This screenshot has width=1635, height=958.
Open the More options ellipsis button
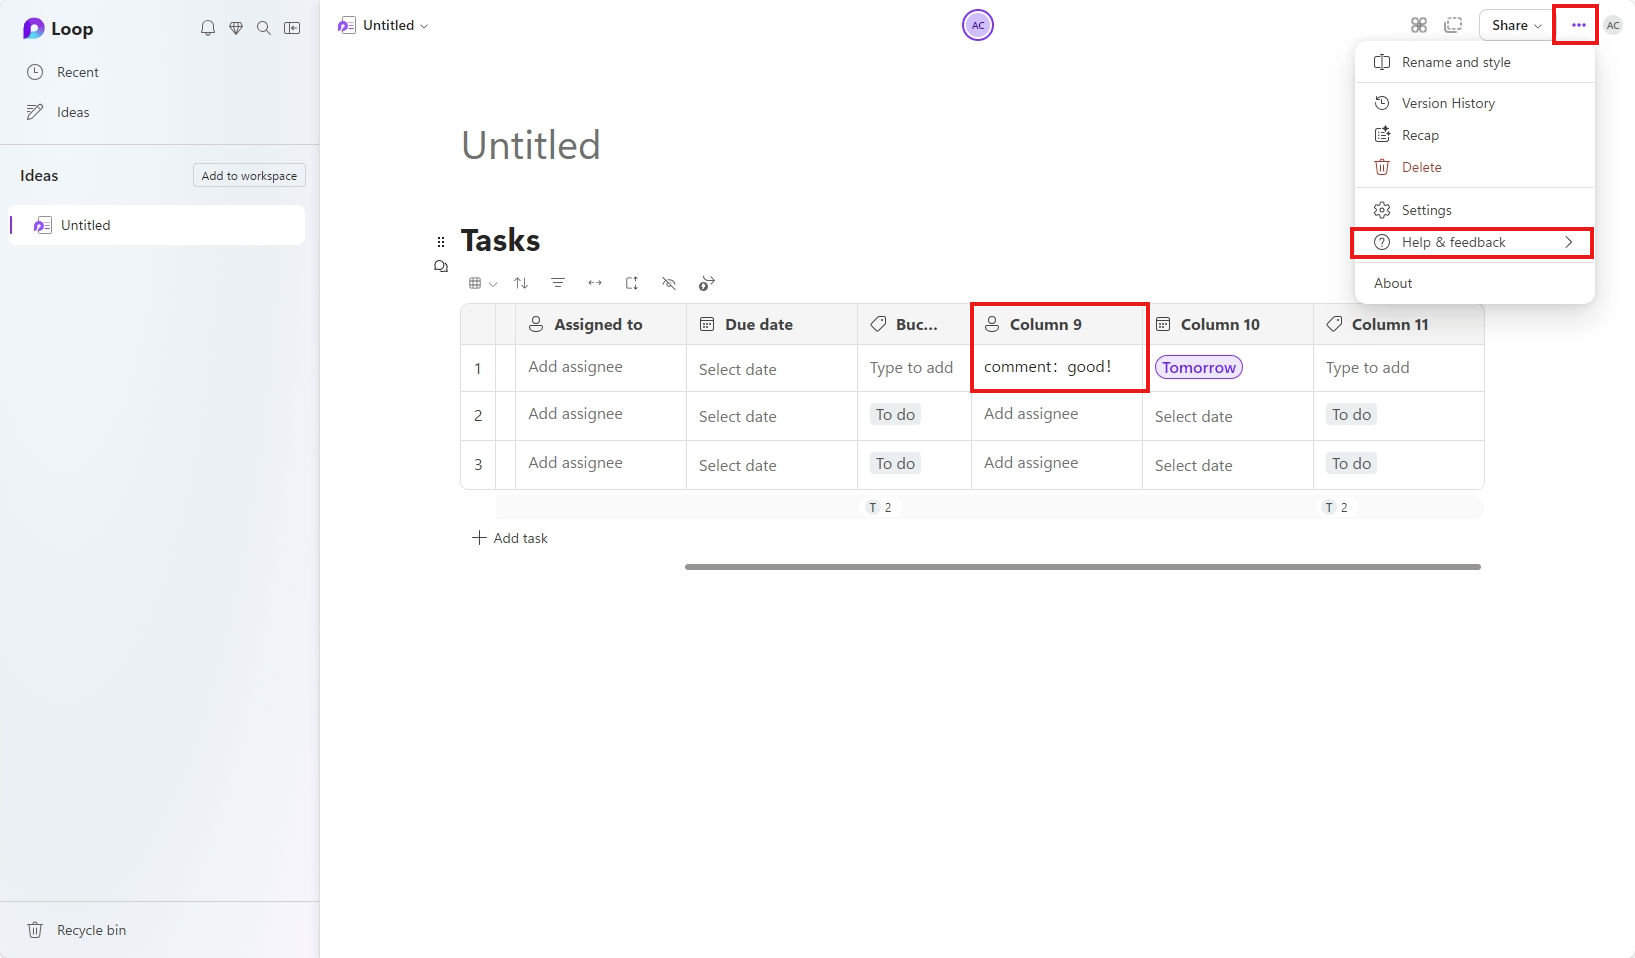(1578, 25)
